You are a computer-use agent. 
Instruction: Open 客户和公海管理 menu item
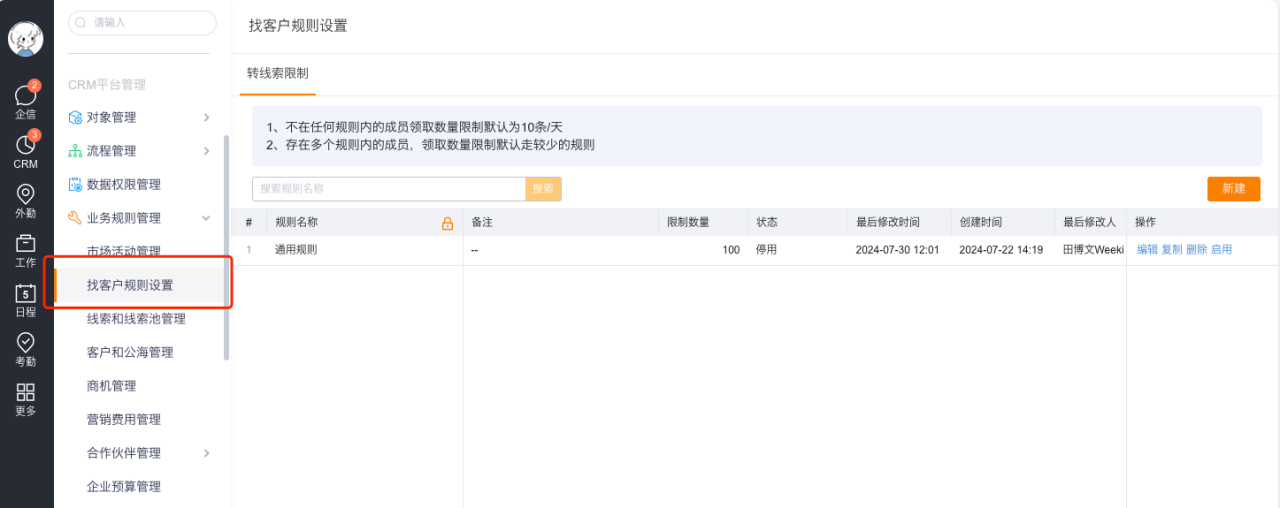(x=130, y=352)
